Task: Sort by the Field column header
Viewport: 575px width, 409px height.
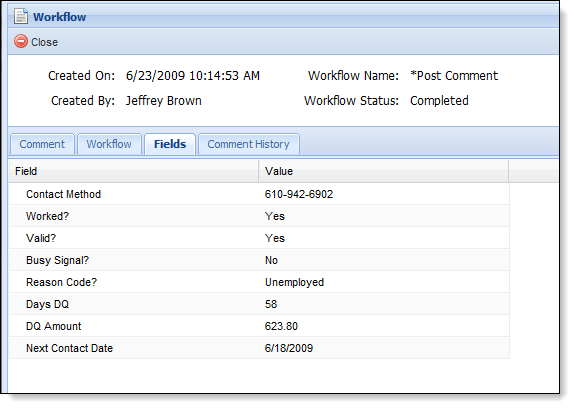Action: [133, 171]
